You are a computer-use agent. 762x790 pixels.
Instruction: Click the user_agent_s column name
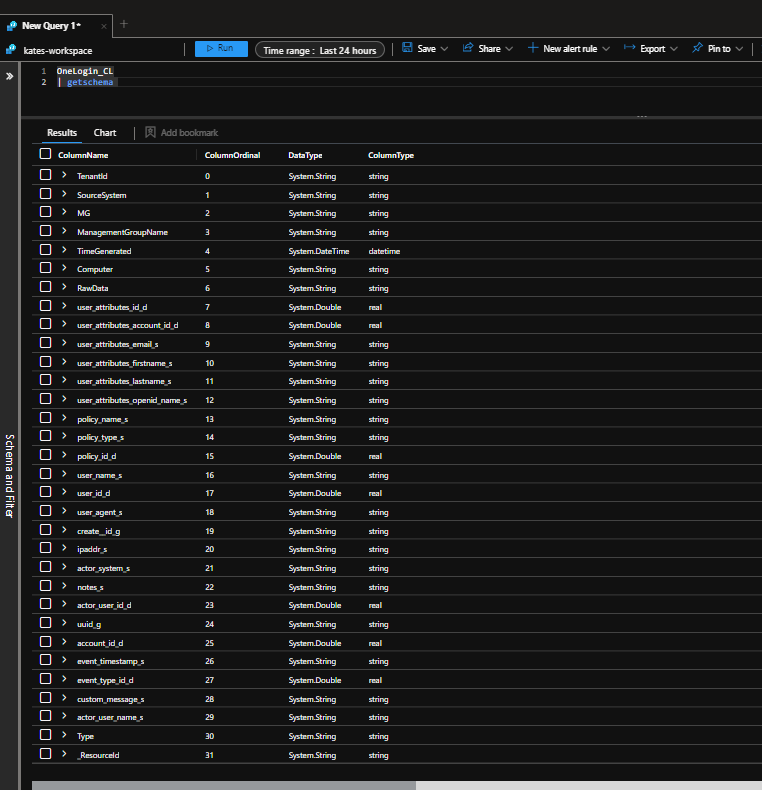[x=99, y=512]
